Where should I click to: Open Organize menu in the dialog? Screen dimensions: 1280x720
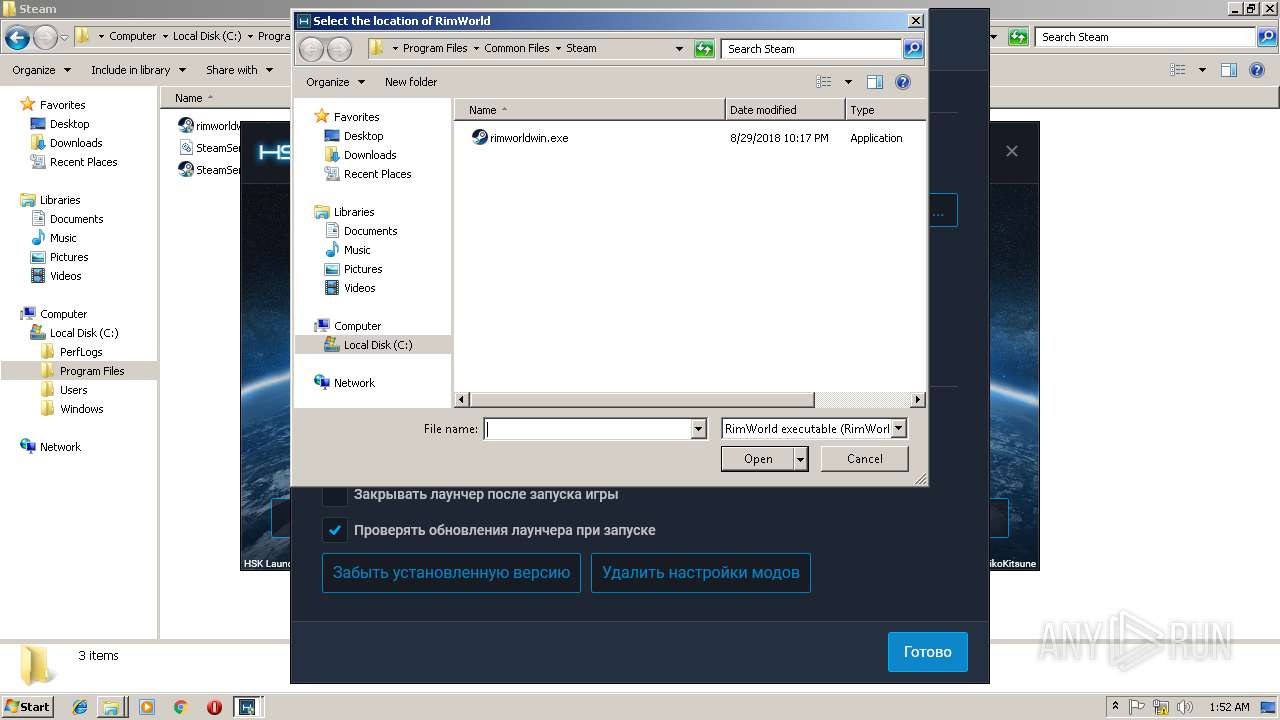[x=335, y=82]
